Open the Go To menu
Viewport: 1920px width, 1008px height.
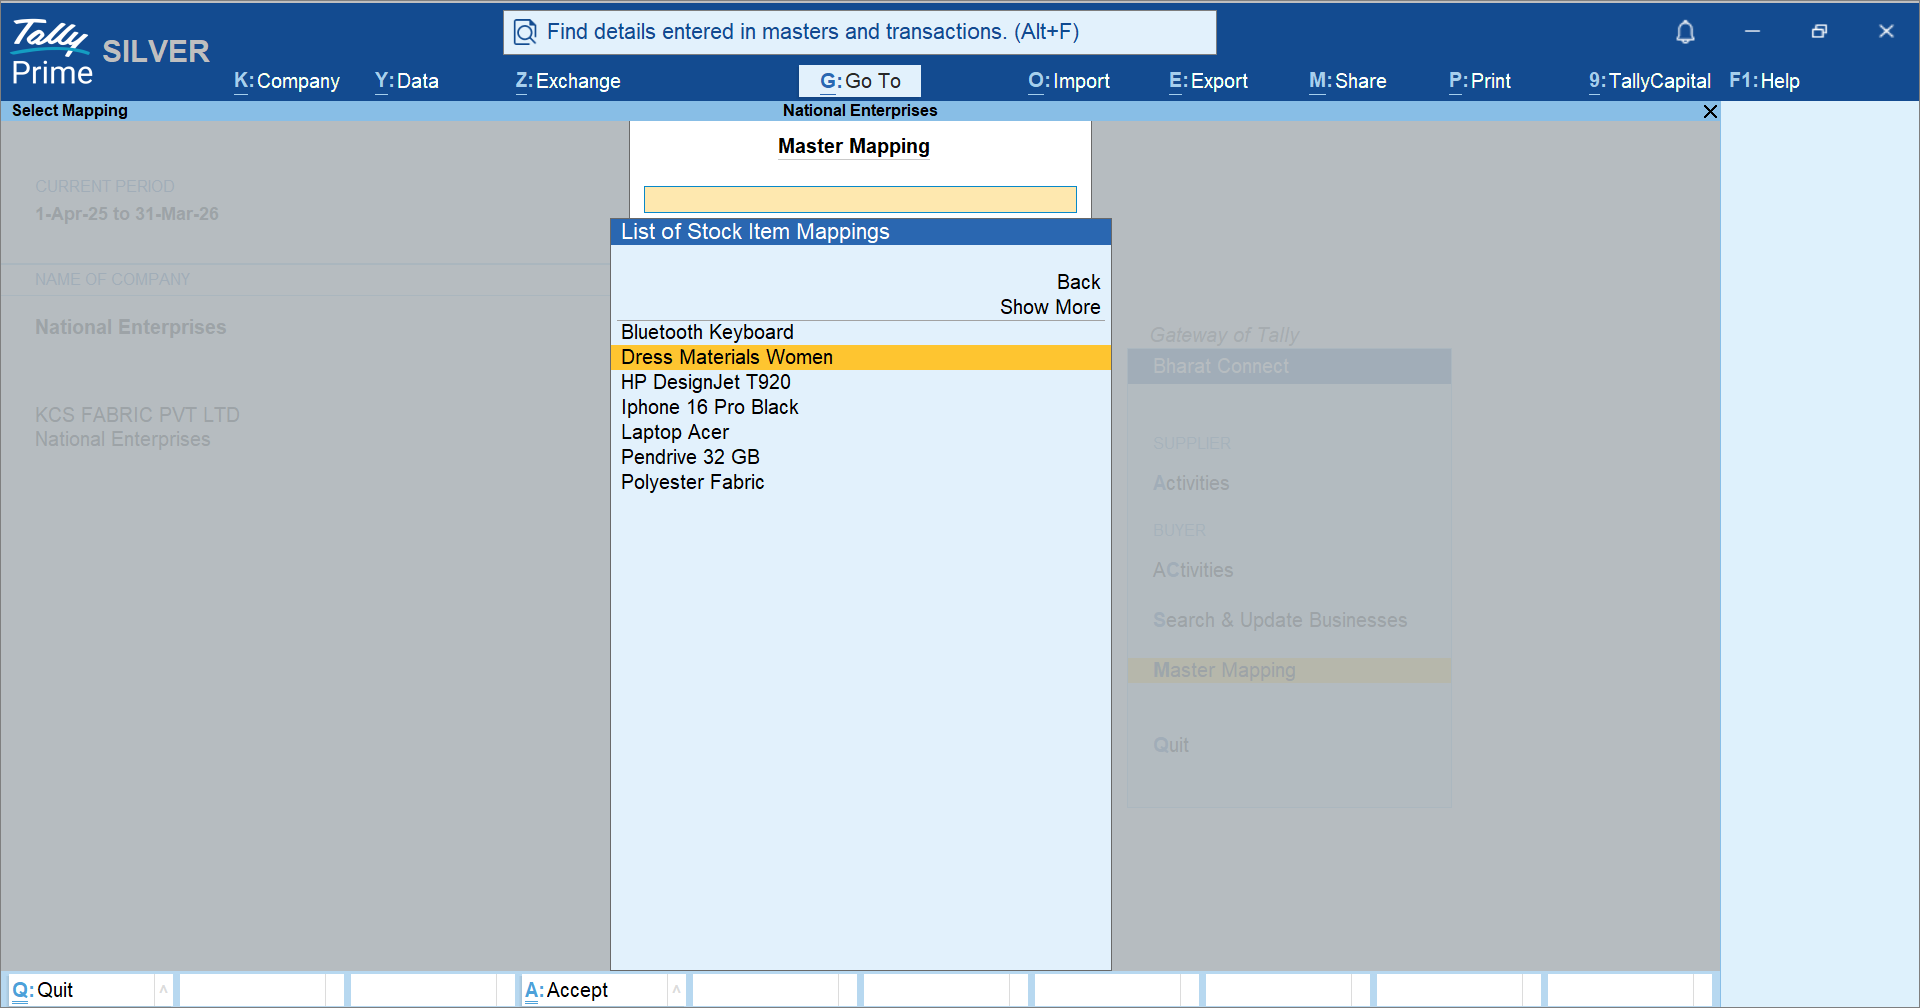click(x=859, y=81)
